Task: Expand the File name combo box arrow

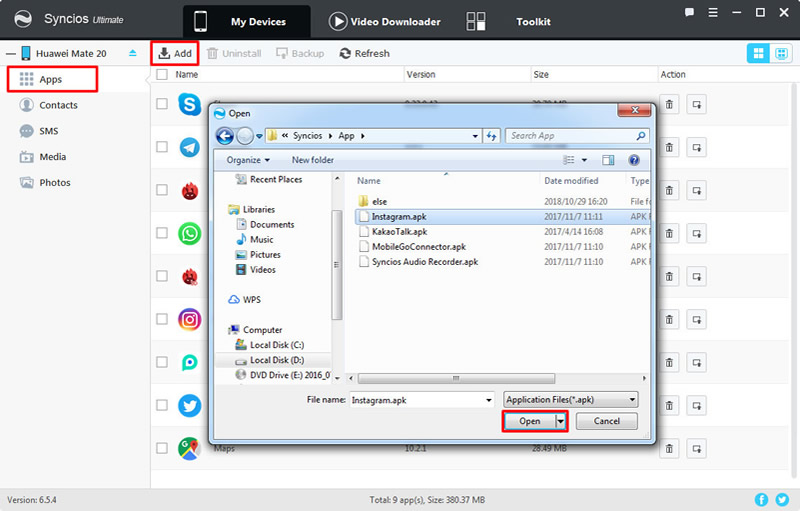Action: (489, 400)
